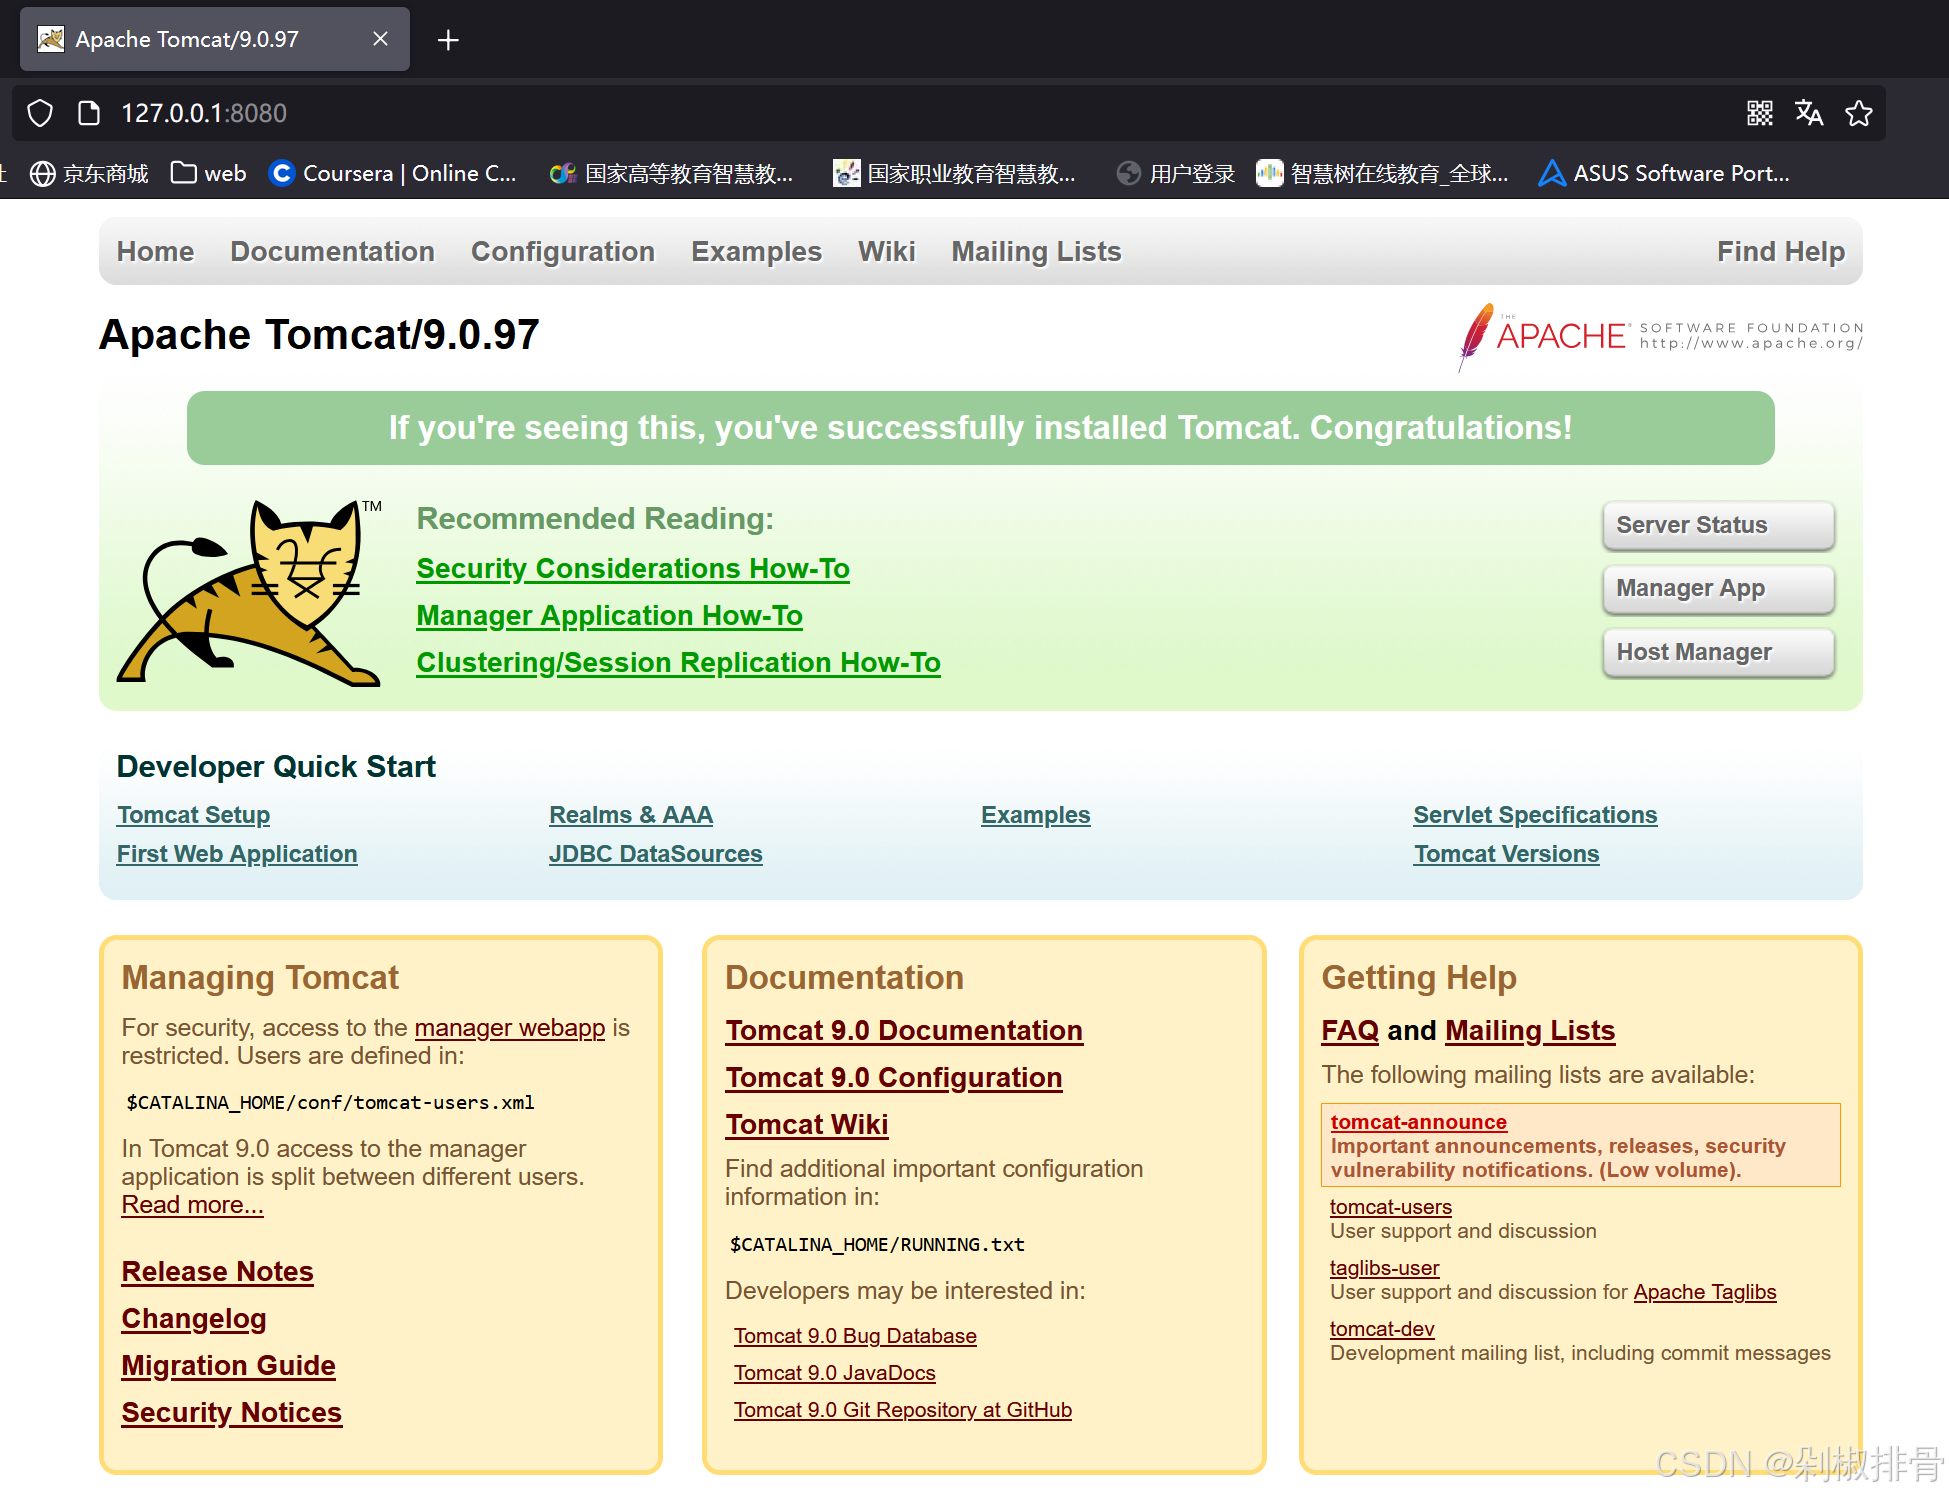Follow the tomcat-announce mailing list link

(x=1418, y=1122)
